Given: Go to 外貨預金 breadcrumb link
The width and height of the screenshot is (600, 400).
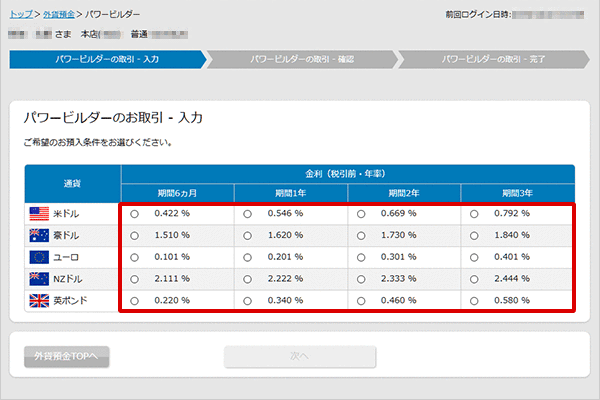Looking at the screenshot, I should point(55,15).
